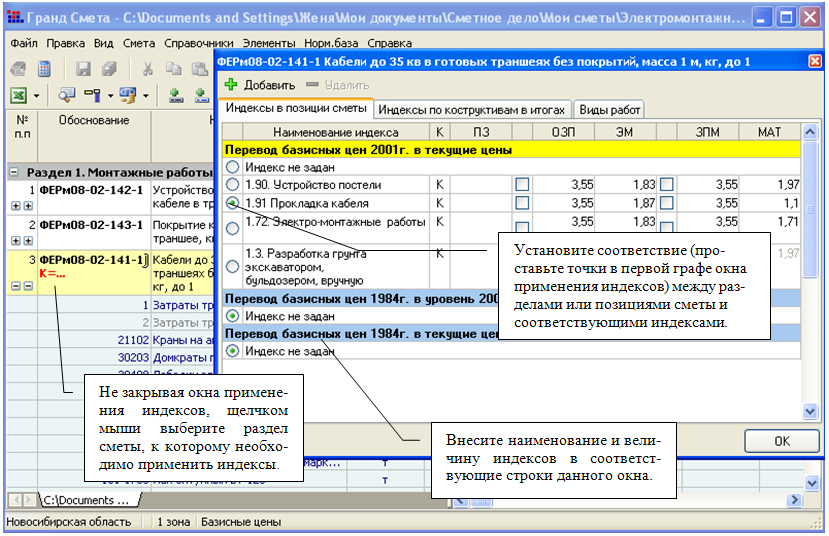Image resolution: width=829 pixels, height=536 pixels.
Task: Click the C:\Documents document tab
Action: [x=86, y=500]
